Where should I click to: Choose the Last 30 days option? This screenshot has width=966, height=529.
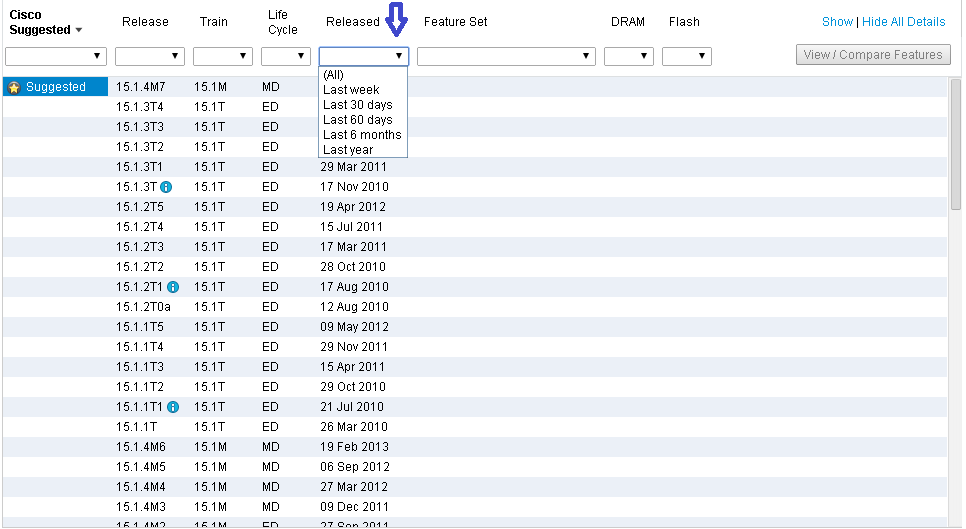click(x=357, y=105)
